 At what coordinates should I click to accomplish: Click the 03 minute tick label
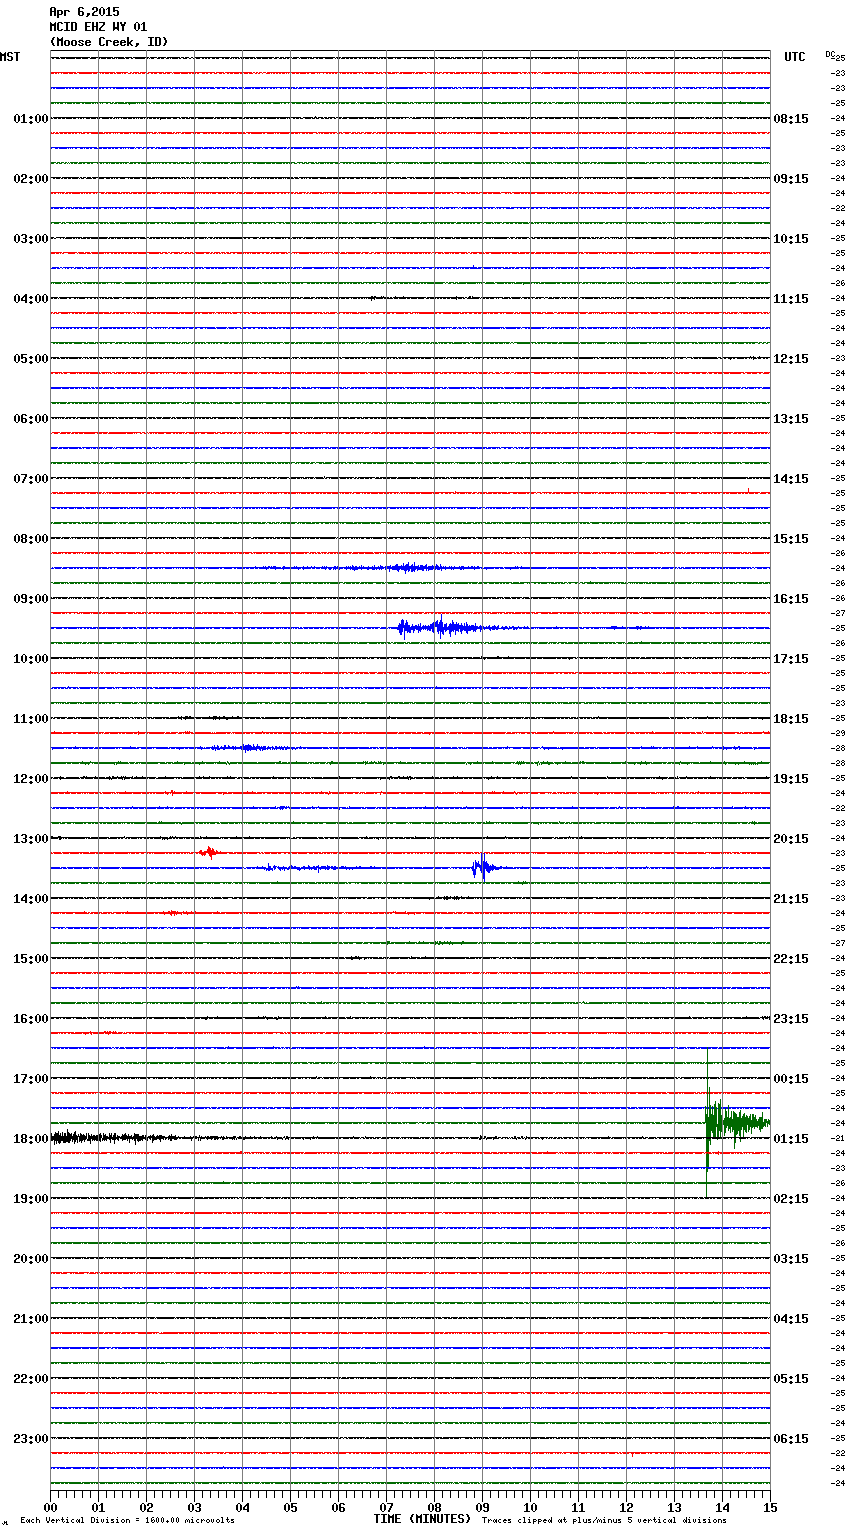pyautogui.click(x=195, y=1507)
